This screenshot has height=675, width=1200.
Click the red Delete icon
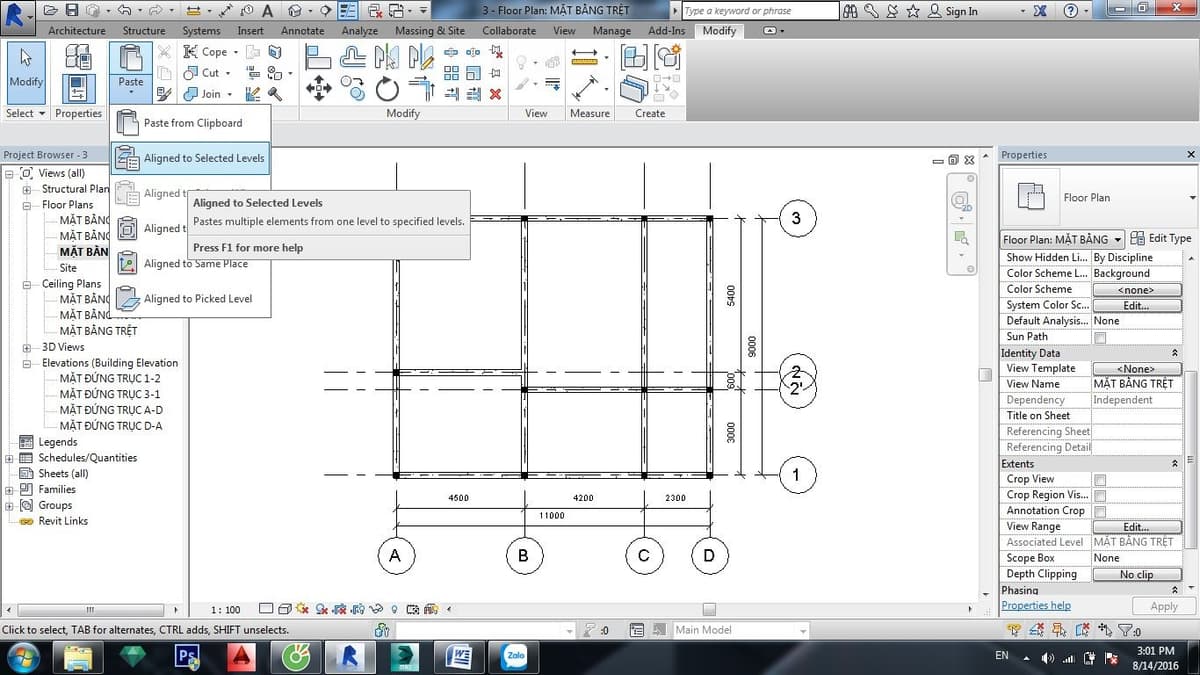495,94
